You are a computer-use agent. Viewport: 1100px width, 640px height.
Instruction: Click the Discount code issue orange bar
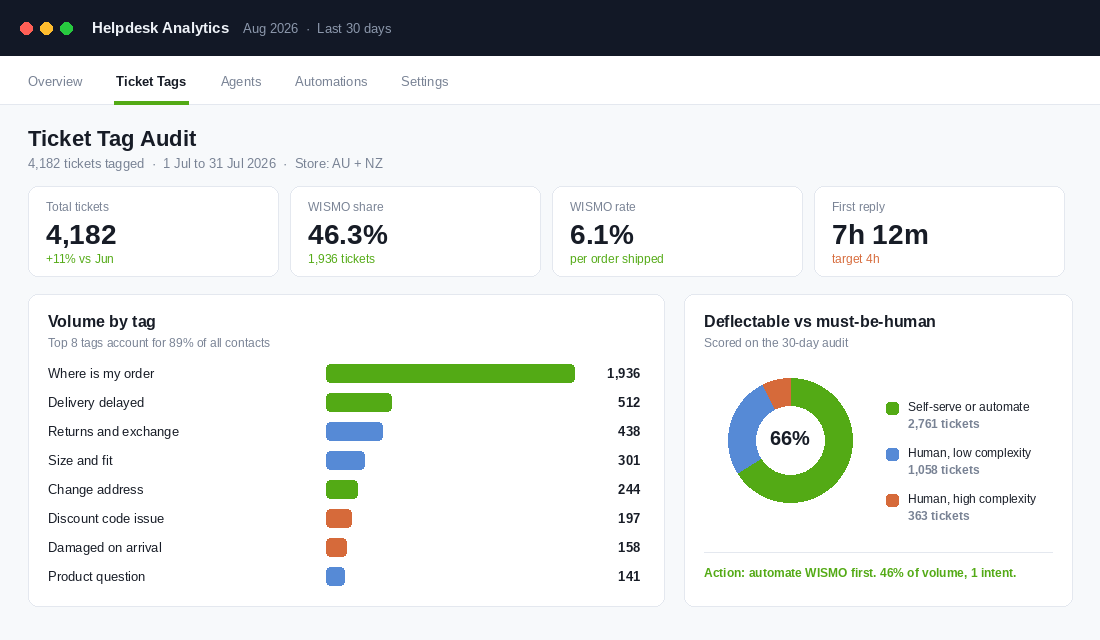click(x=339, y=519)
